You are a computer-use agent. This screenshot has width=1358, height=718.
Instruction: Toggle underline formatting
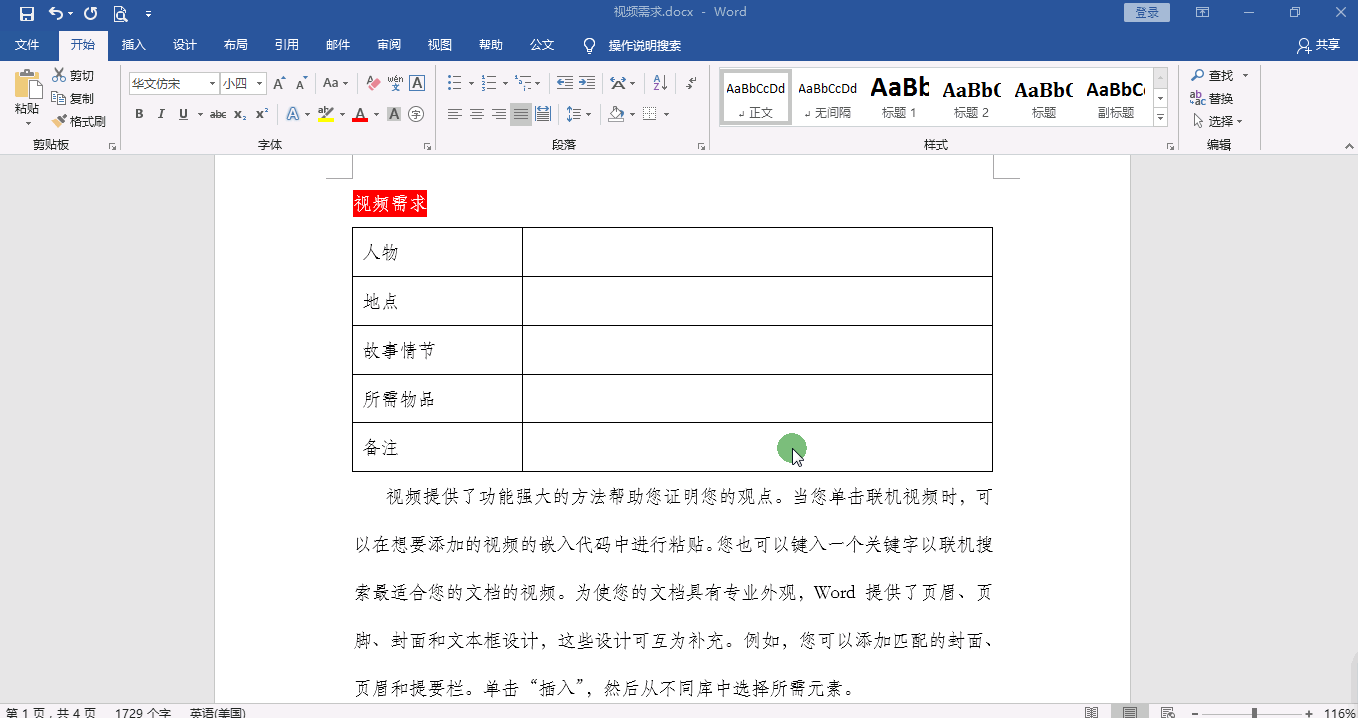183,114
